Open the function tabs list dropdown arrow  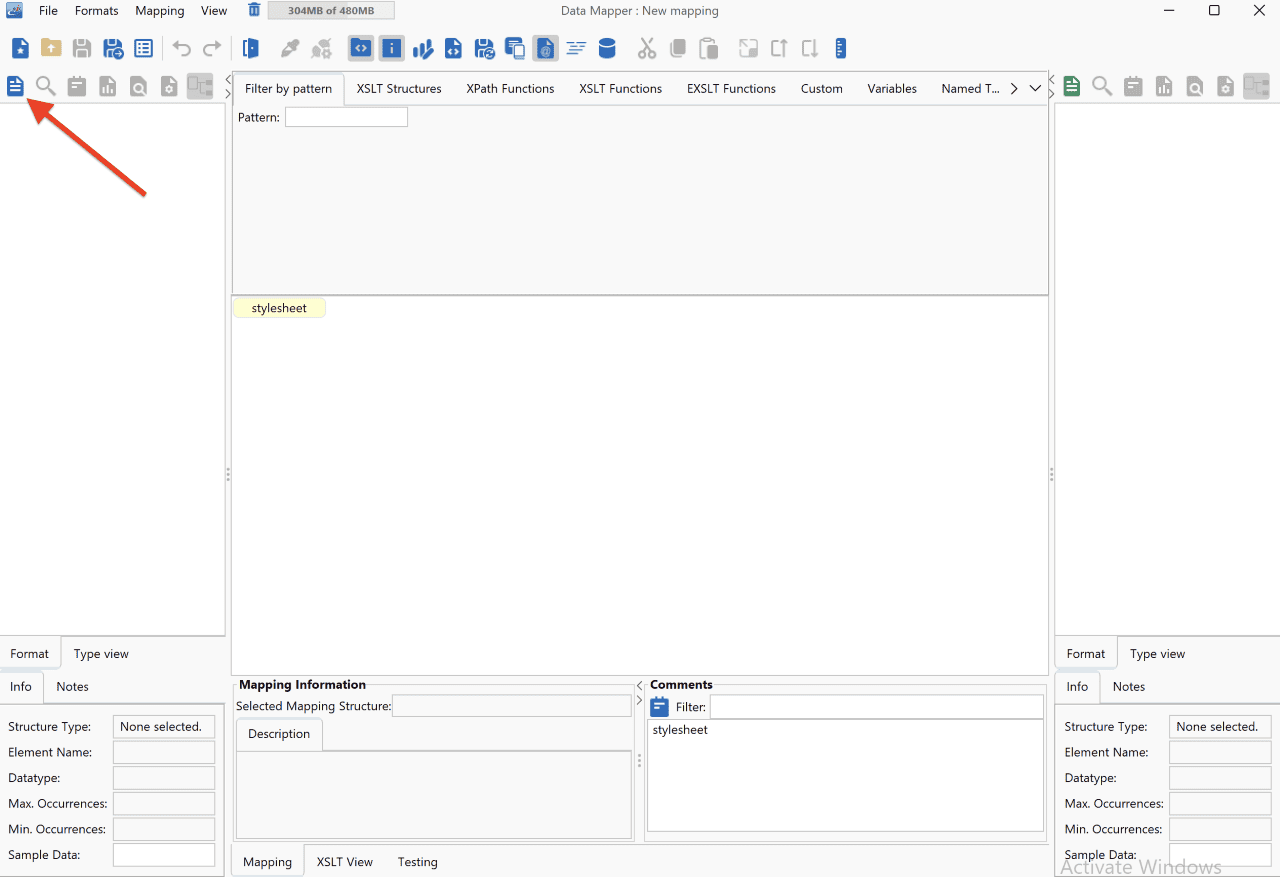pos(1035,88)
